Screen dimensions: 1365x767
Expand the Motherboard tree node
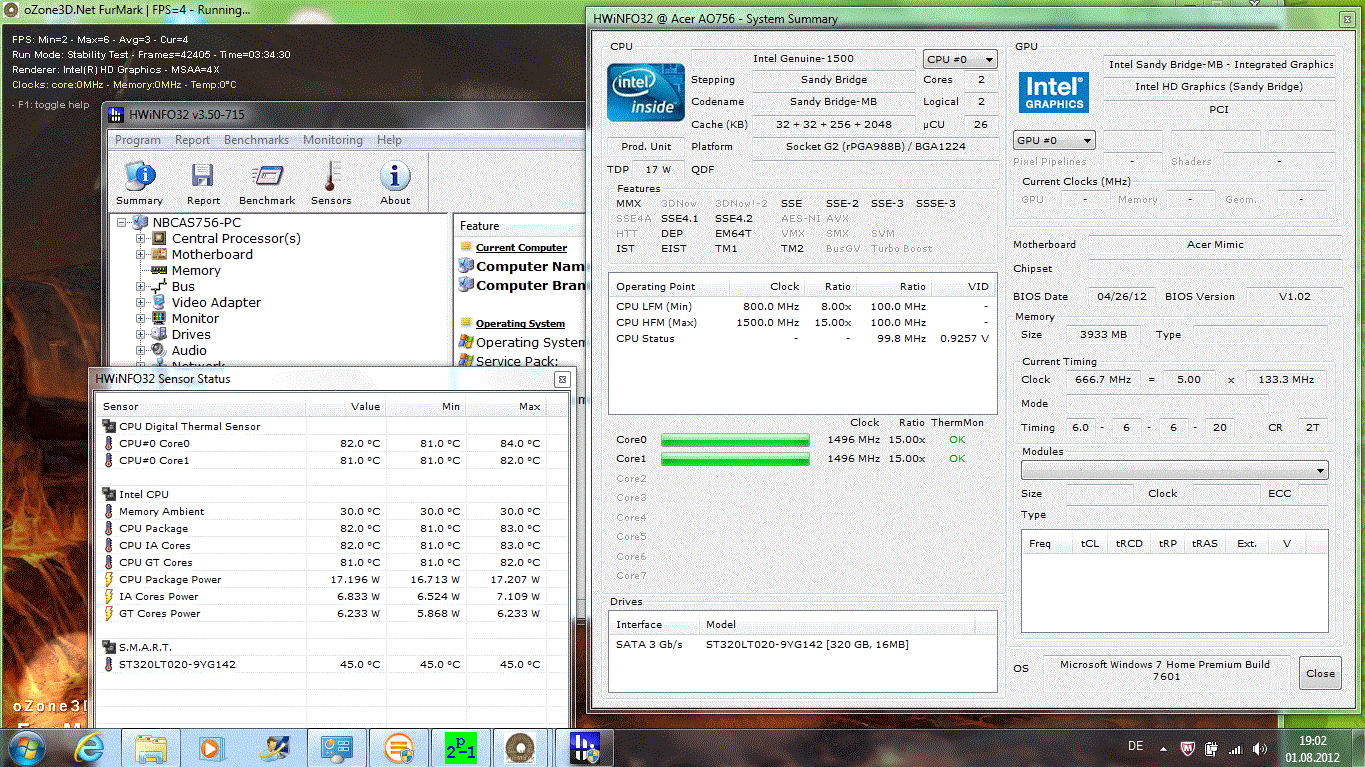pyautogui.click(x=141, y=254)
